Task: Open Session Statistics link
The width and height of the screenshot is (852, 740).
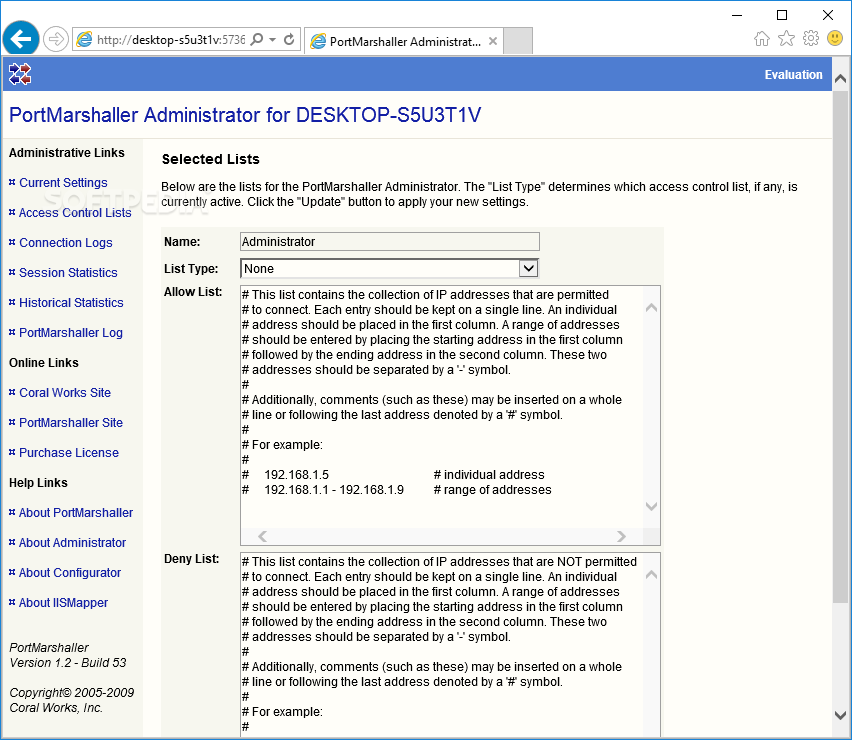Action: pos(68,273)
